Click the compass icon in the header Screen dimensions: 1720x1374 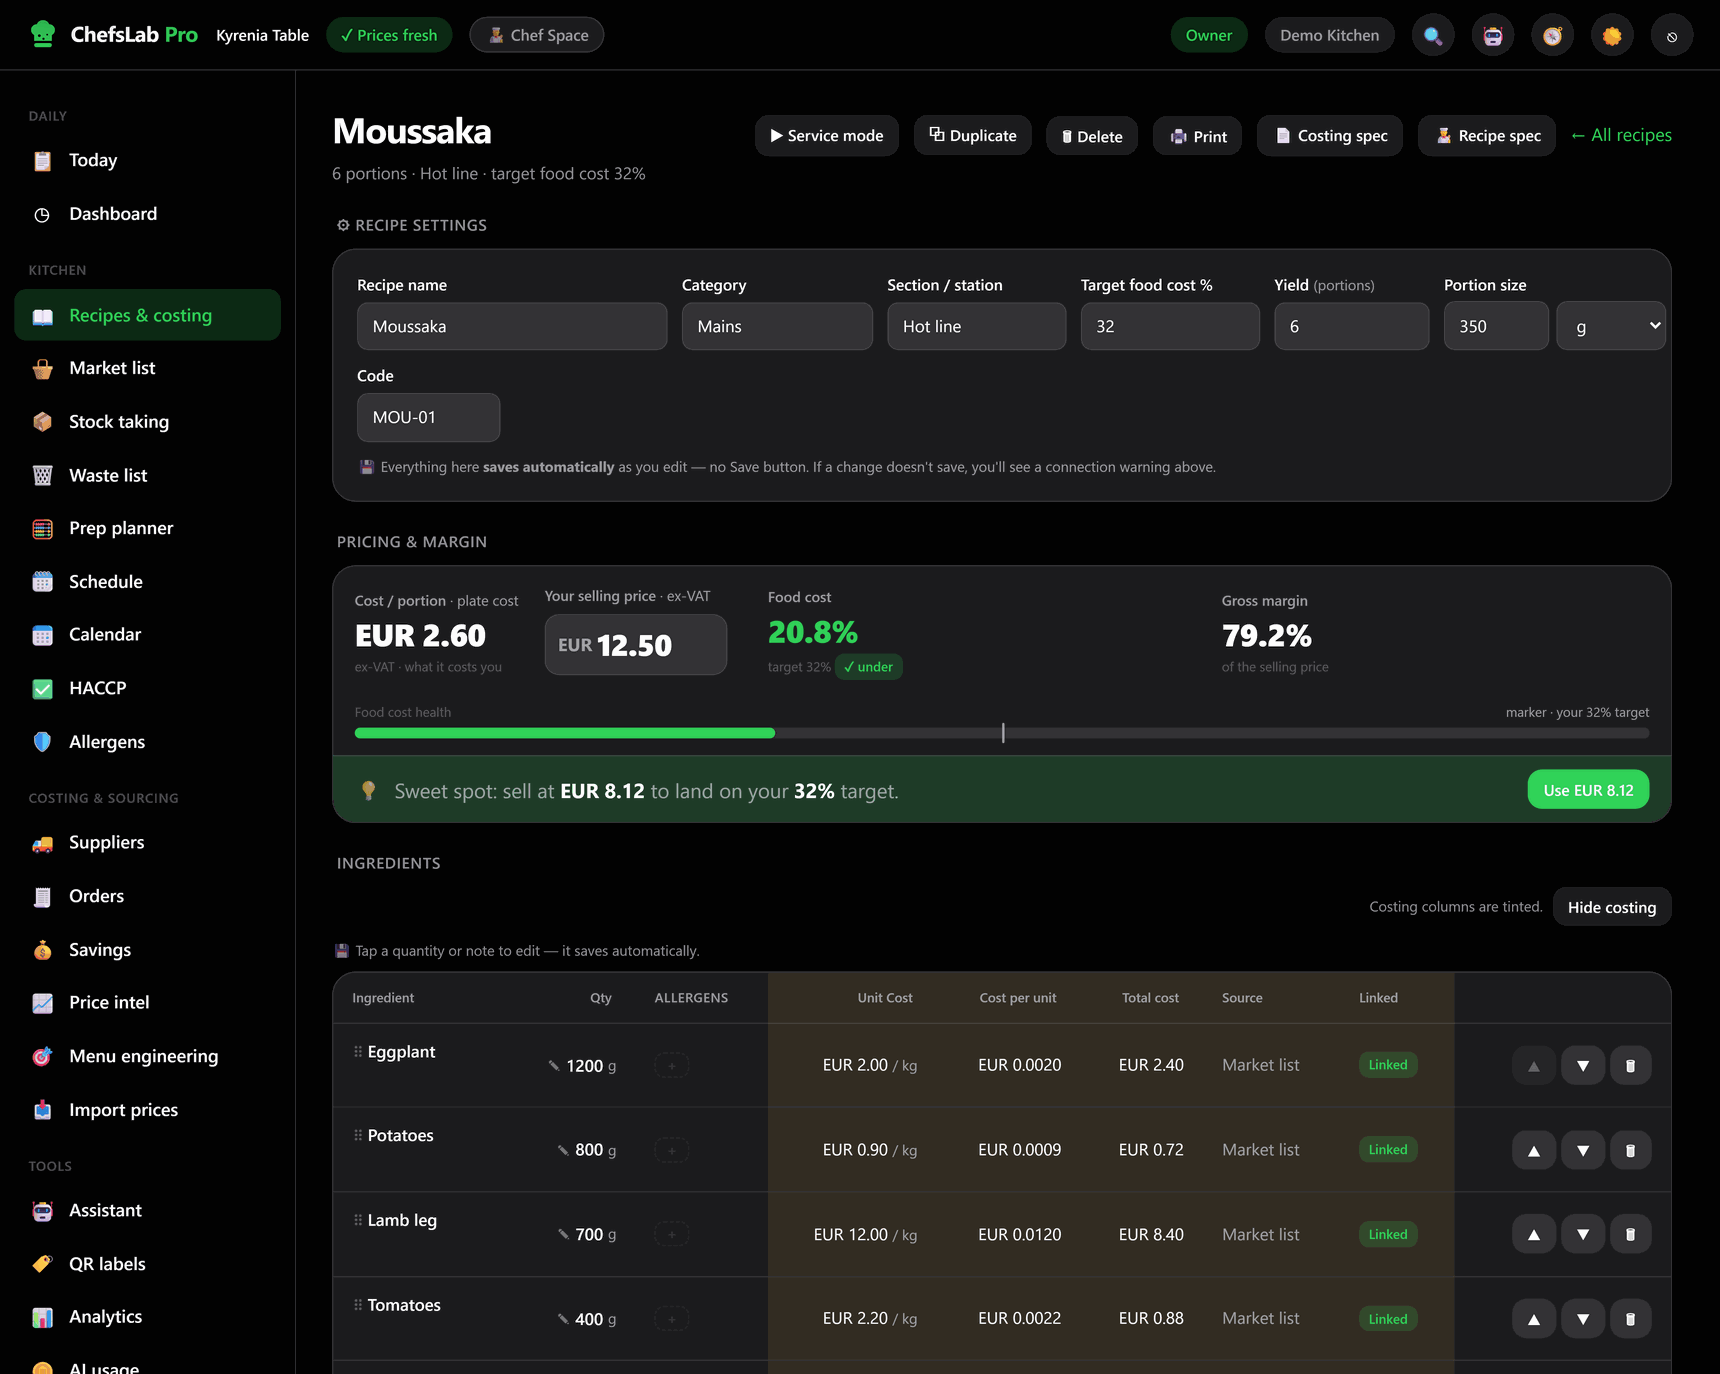tap(1552, 35)
